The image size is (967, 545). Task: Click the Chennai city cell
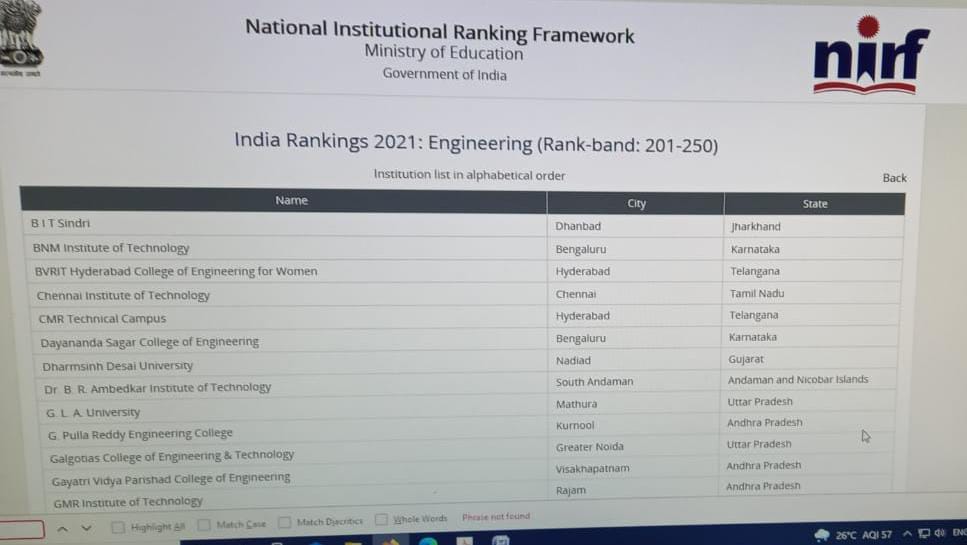(575, 294)
